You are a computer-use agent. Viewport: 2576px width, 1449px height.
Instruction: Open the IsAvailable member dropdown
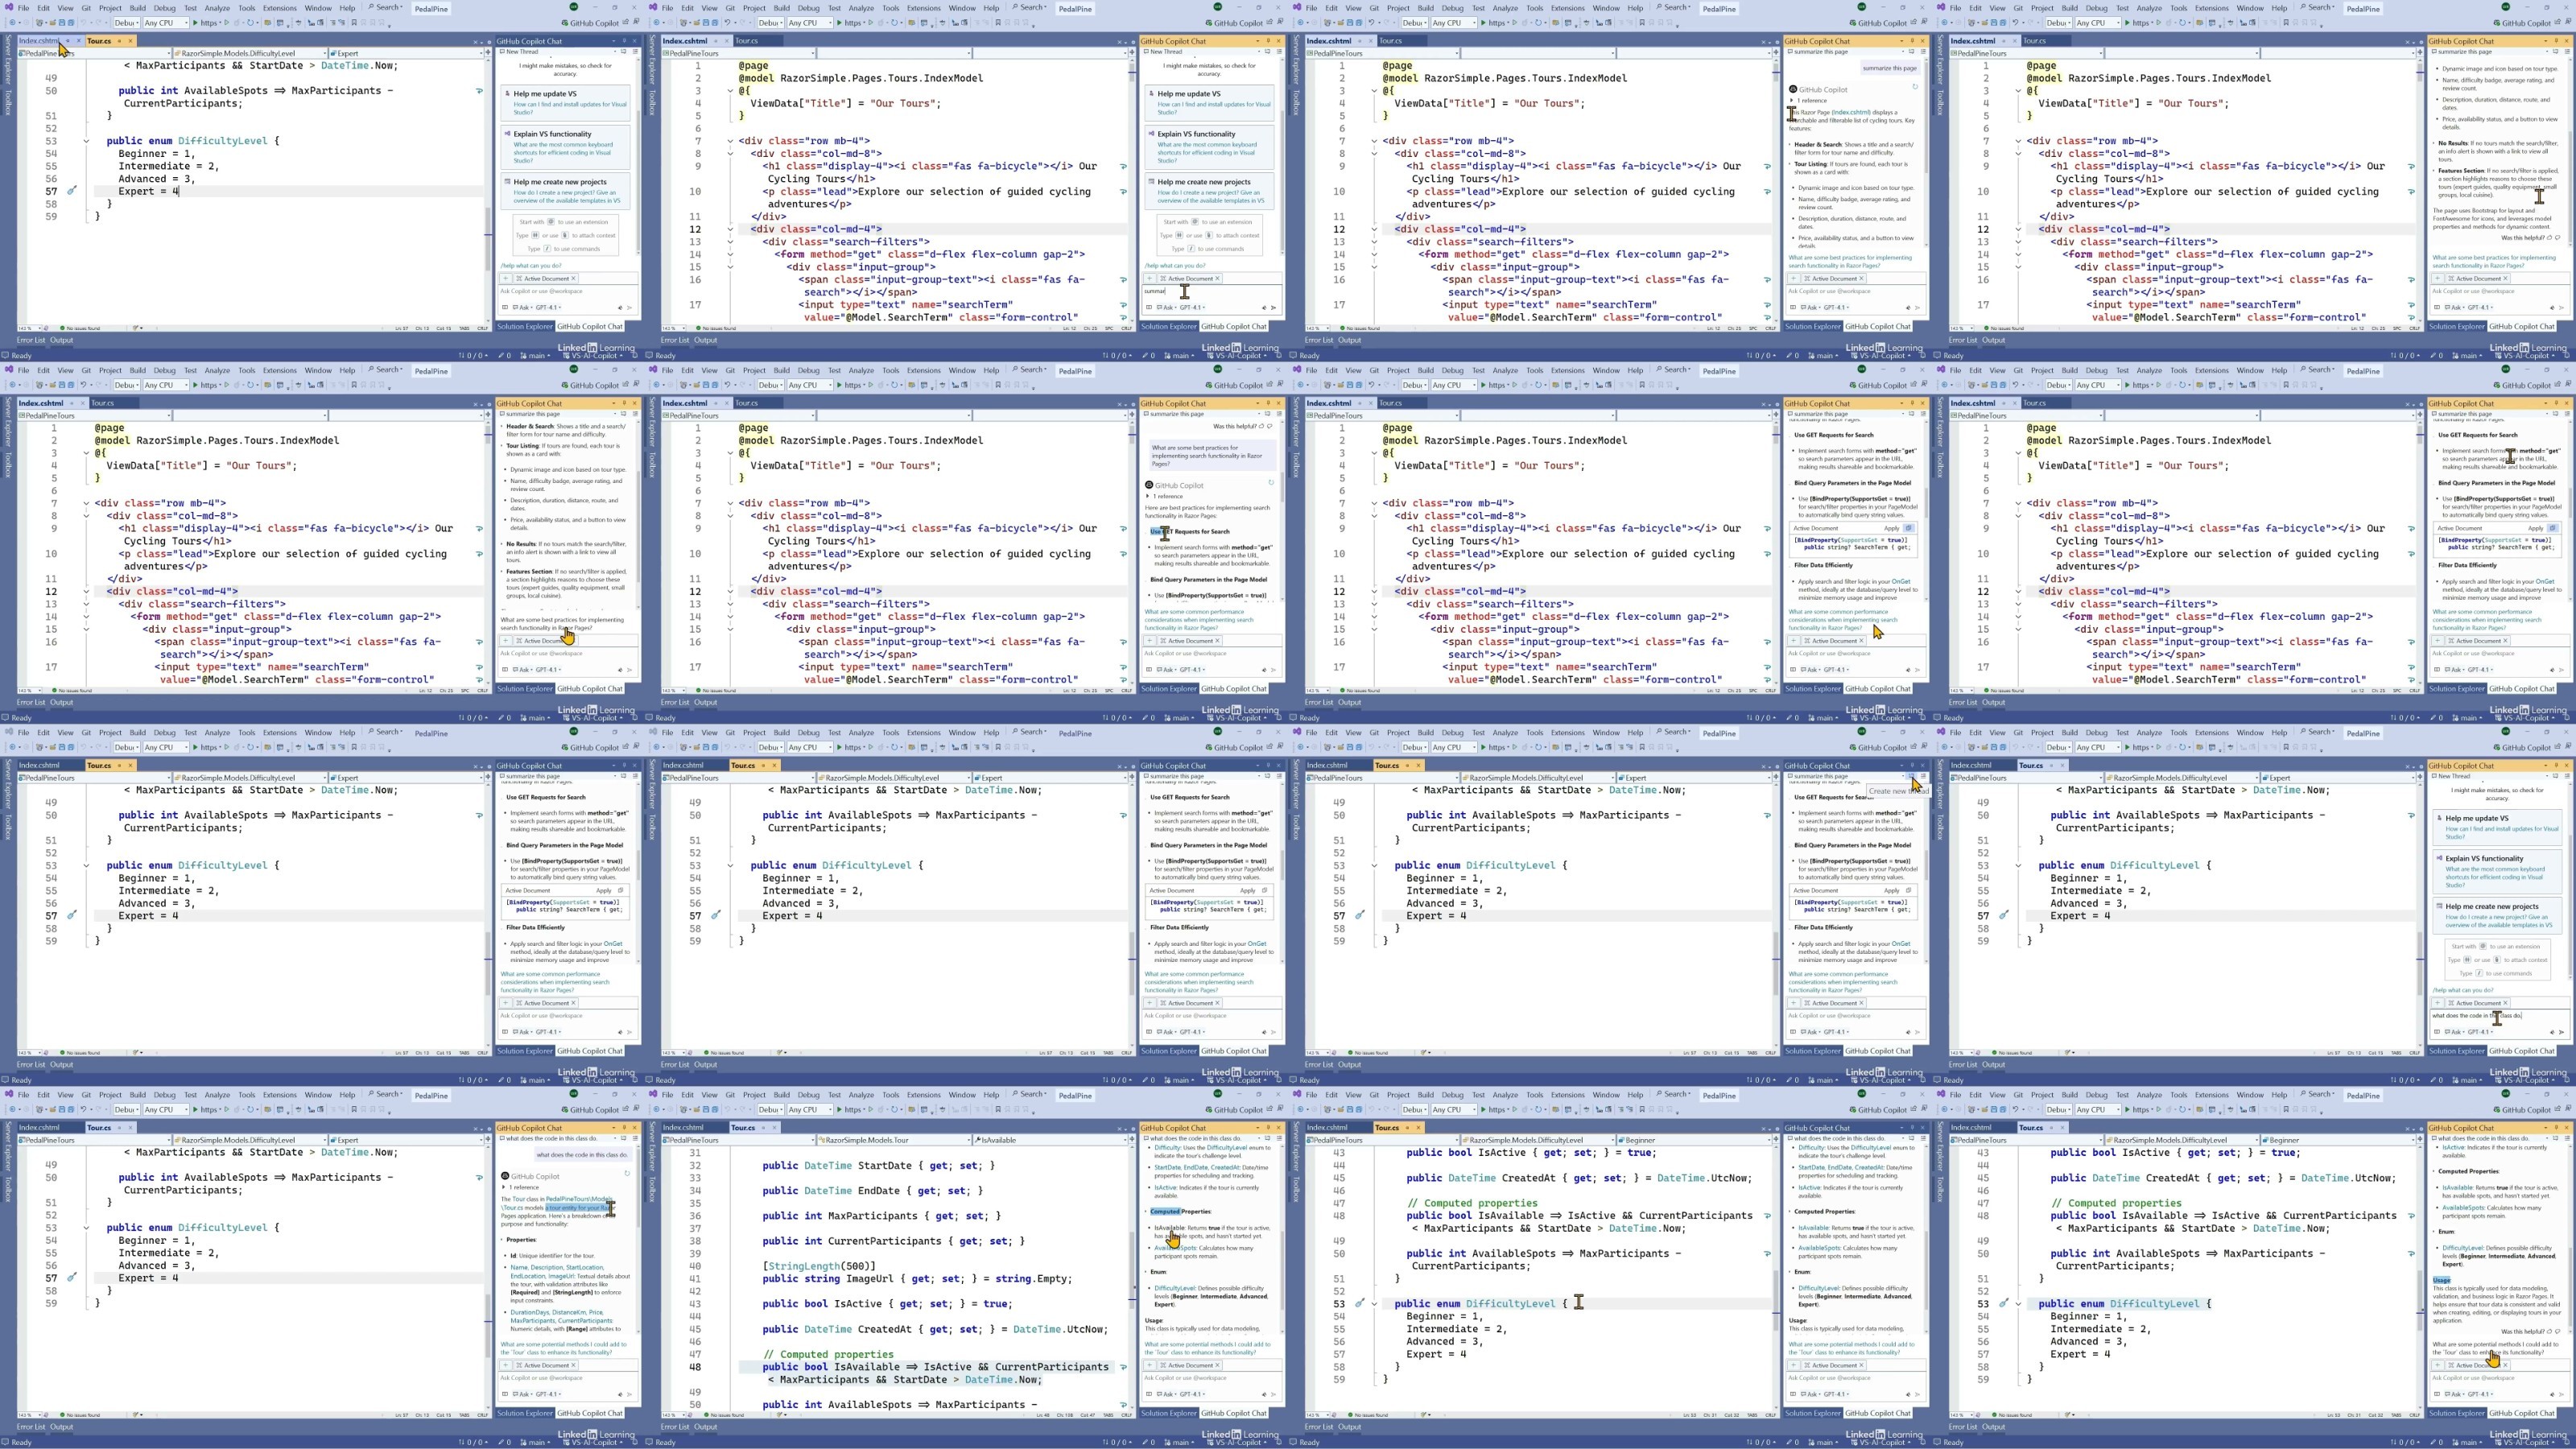pyautogui.click(x=1050, y=1140)
